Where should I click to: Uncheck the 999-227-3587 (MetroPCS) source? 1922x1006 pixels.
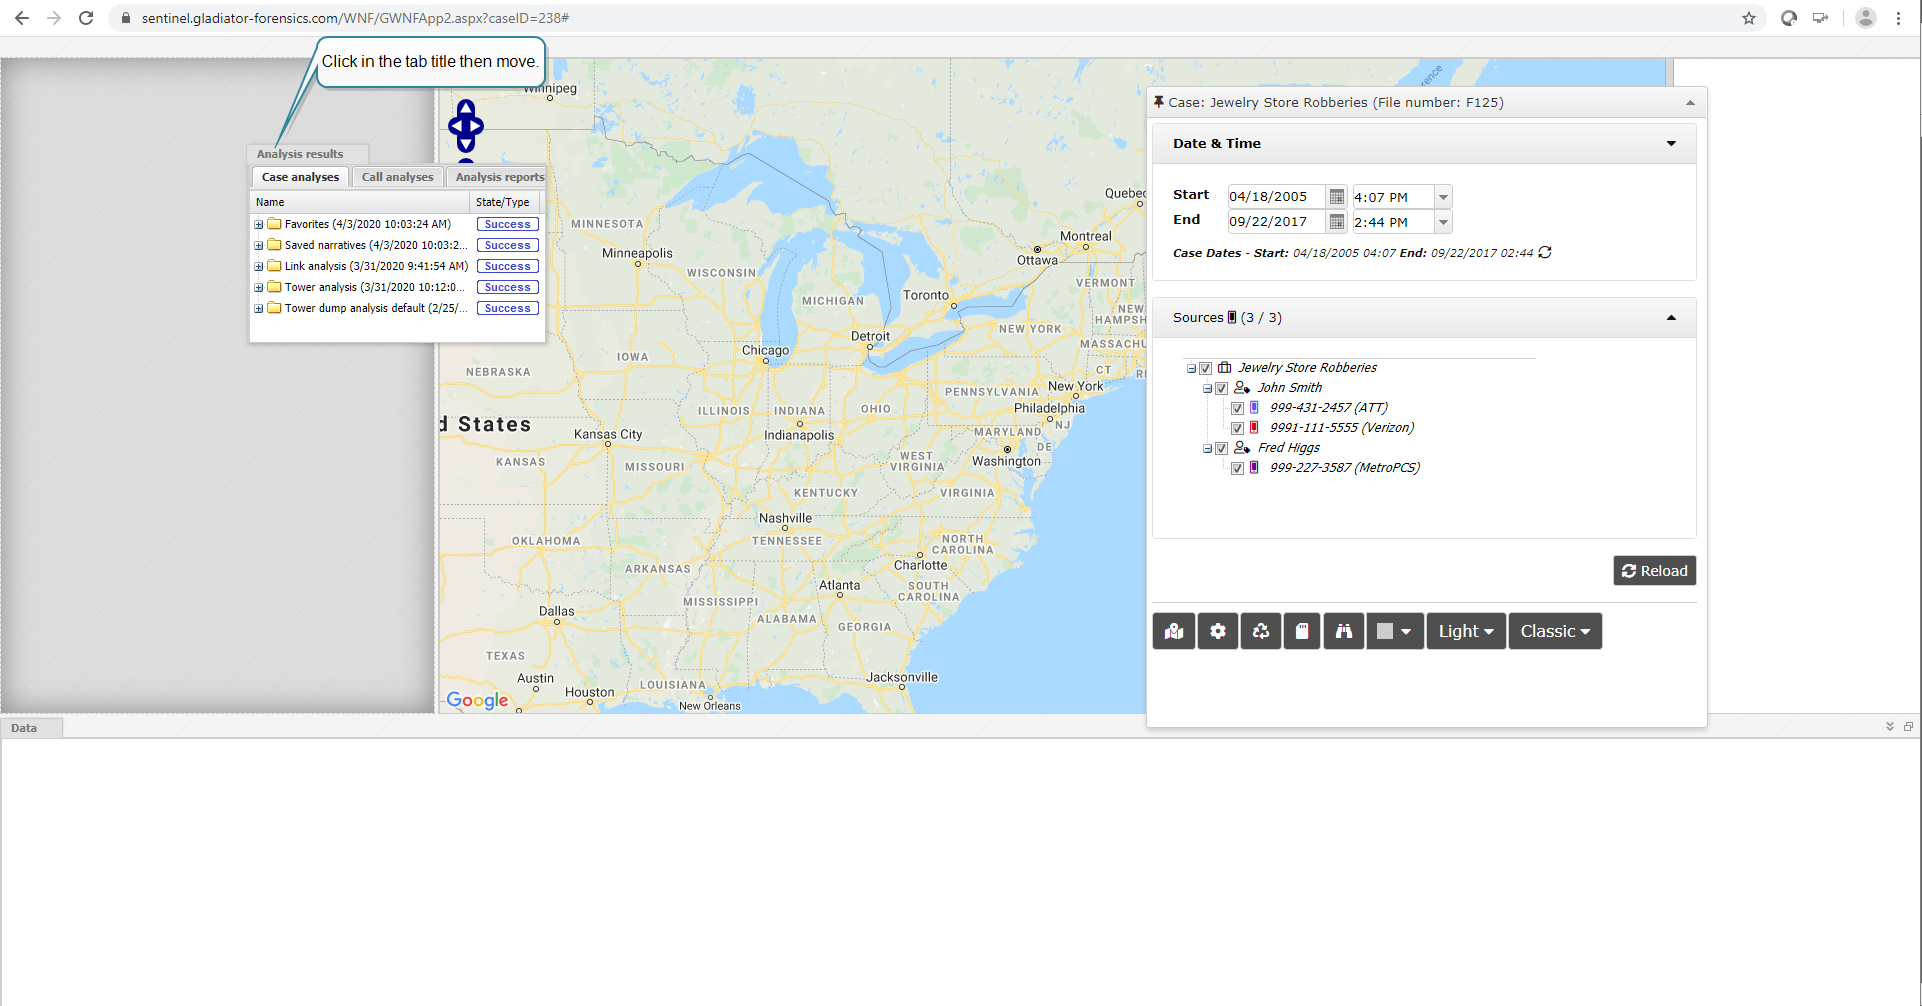[1237, 468]
